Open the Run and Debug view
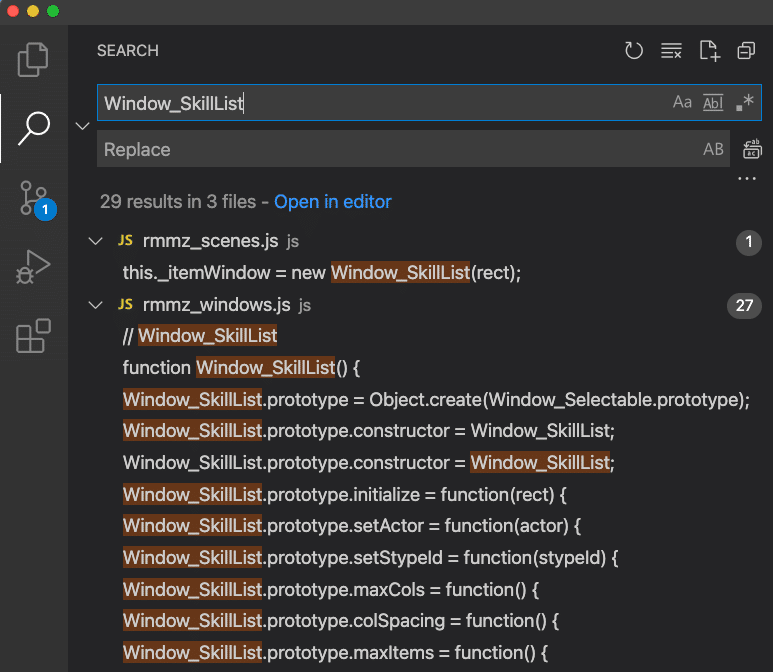Viewport: 773px width, 672px height. tap(33, 267)
